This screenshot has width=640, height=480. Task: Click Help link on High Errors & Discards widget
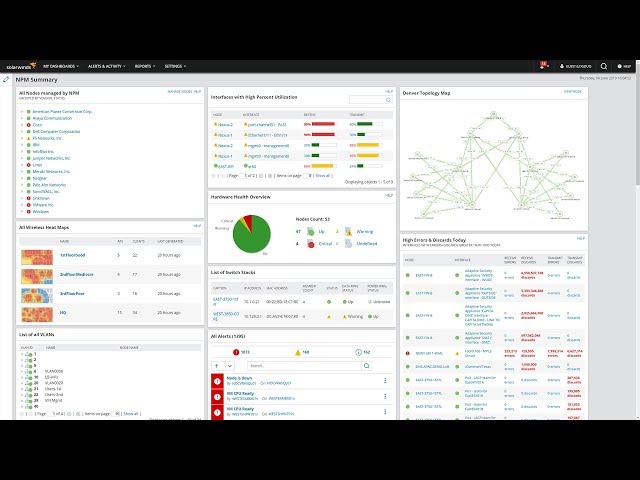(x=581, y=238)
